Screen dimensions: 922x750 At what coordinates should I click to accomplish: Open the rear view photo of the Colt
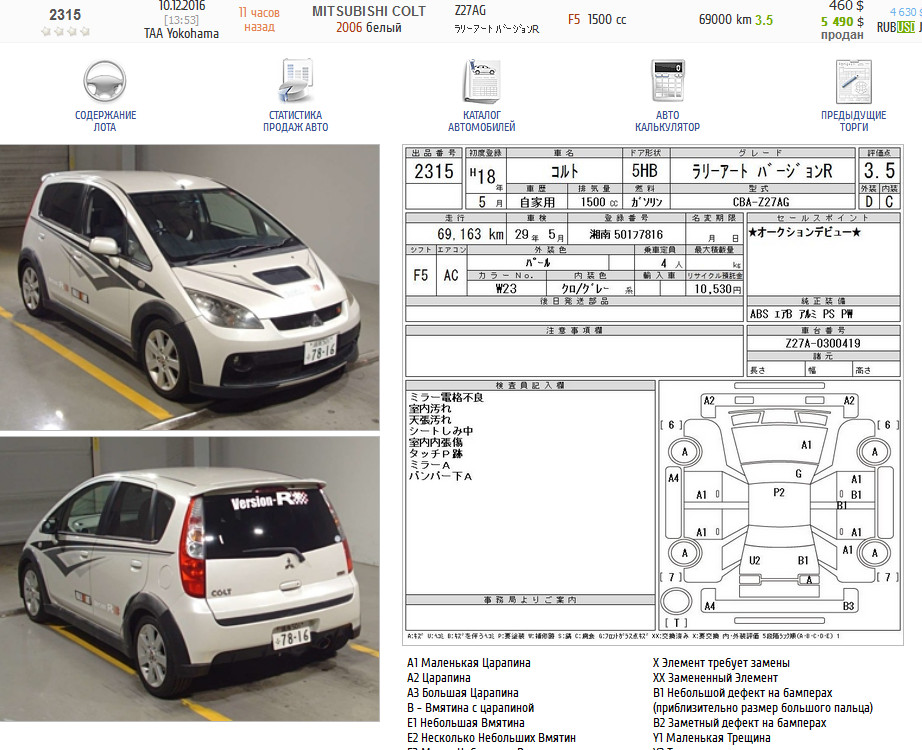coord(189,579)
